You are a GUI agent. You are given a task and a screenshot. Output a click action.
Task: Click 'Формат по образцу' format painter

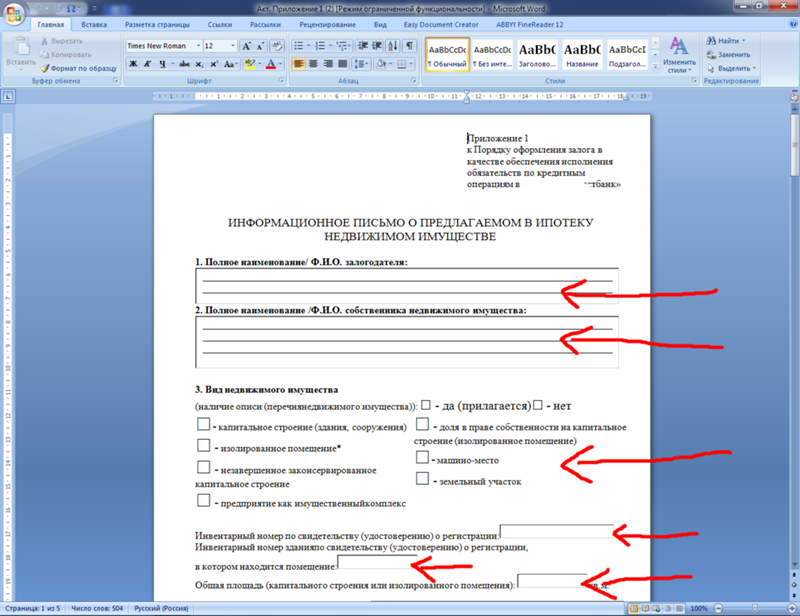79,68
